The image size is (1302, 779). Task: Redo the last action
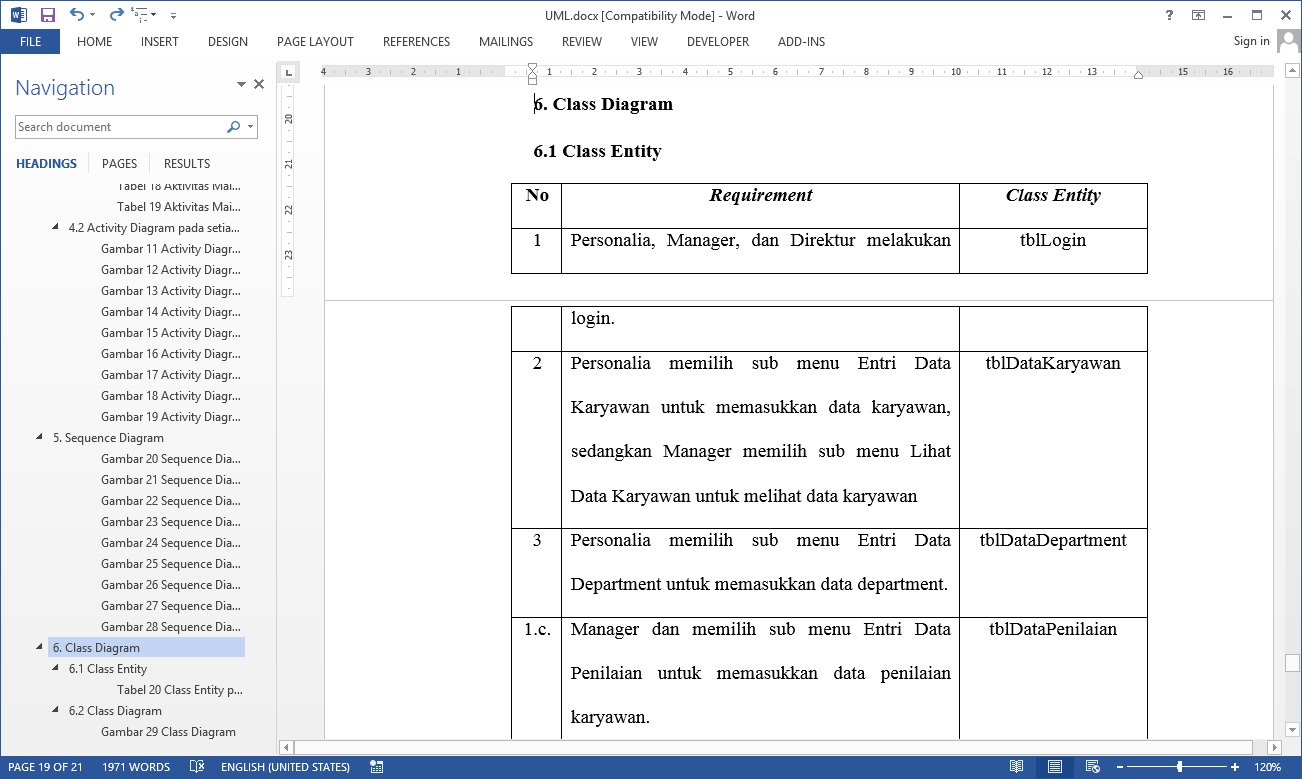116,15
